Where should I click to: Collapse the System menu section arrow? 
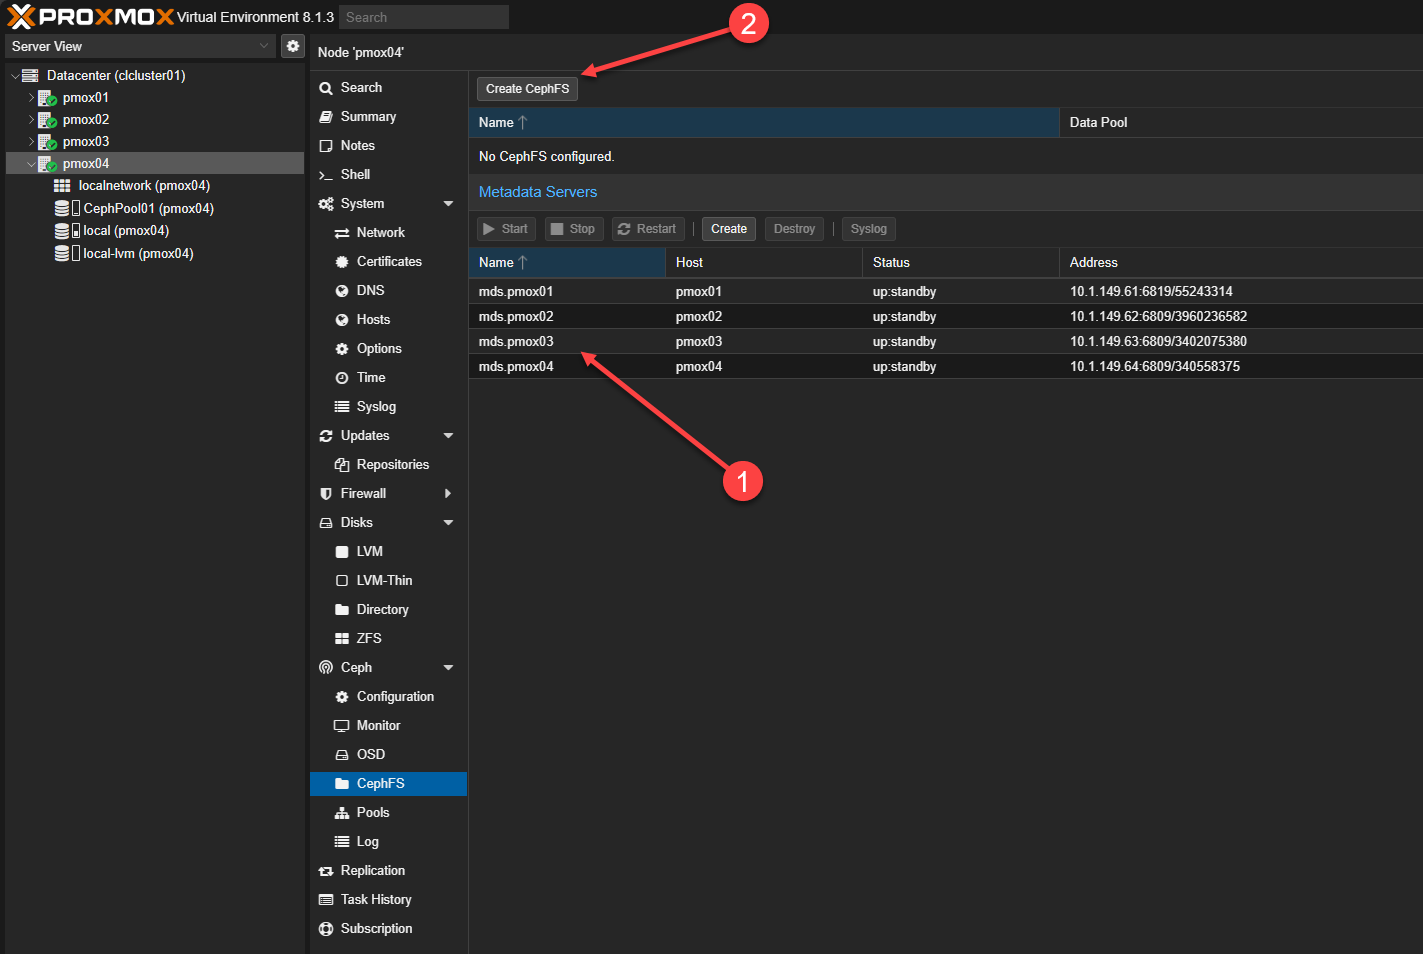pyautogui.click(x=448, y=204)
